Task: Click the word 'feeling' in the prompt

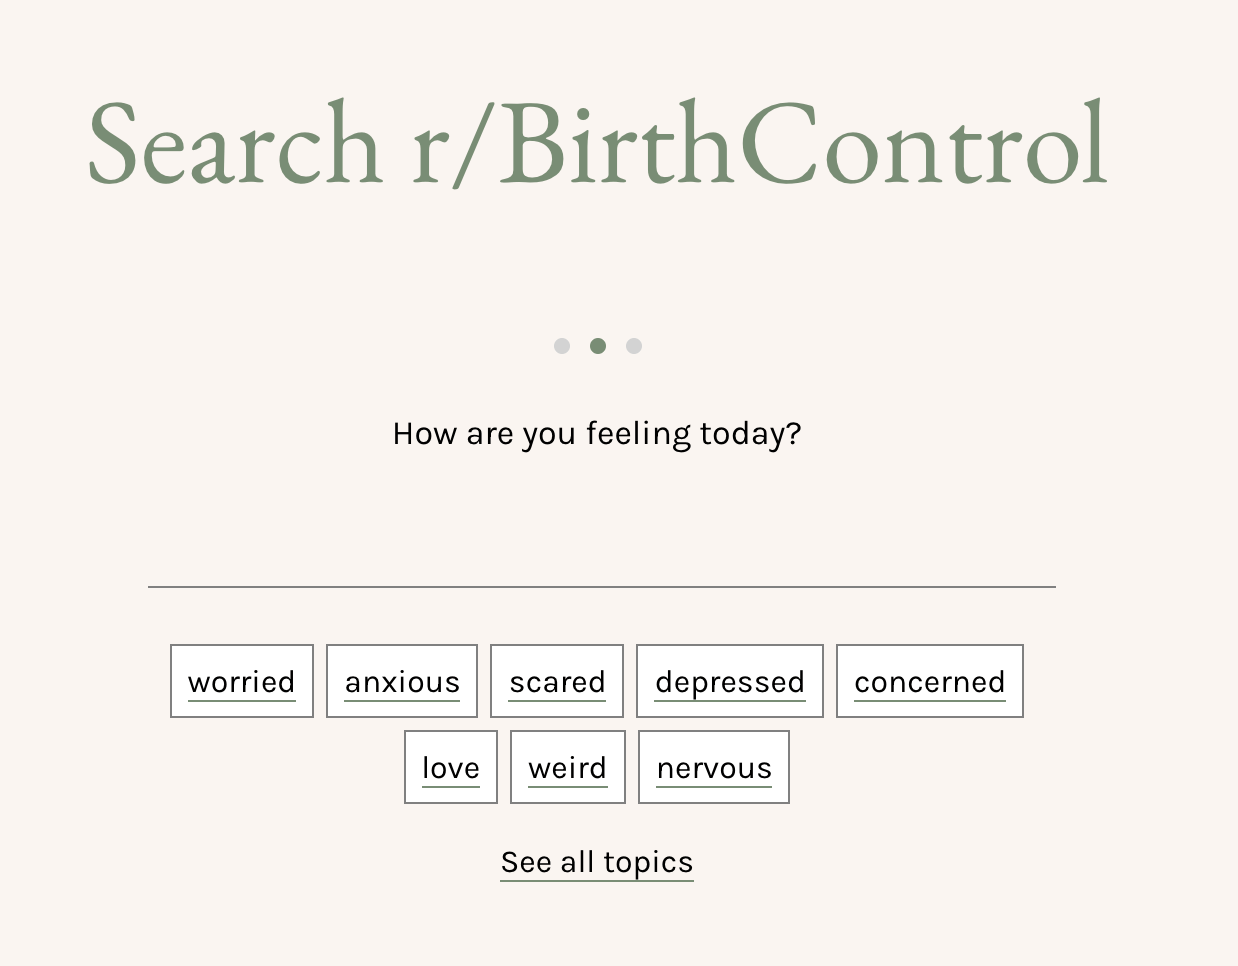Action: [x=638, y=434]
